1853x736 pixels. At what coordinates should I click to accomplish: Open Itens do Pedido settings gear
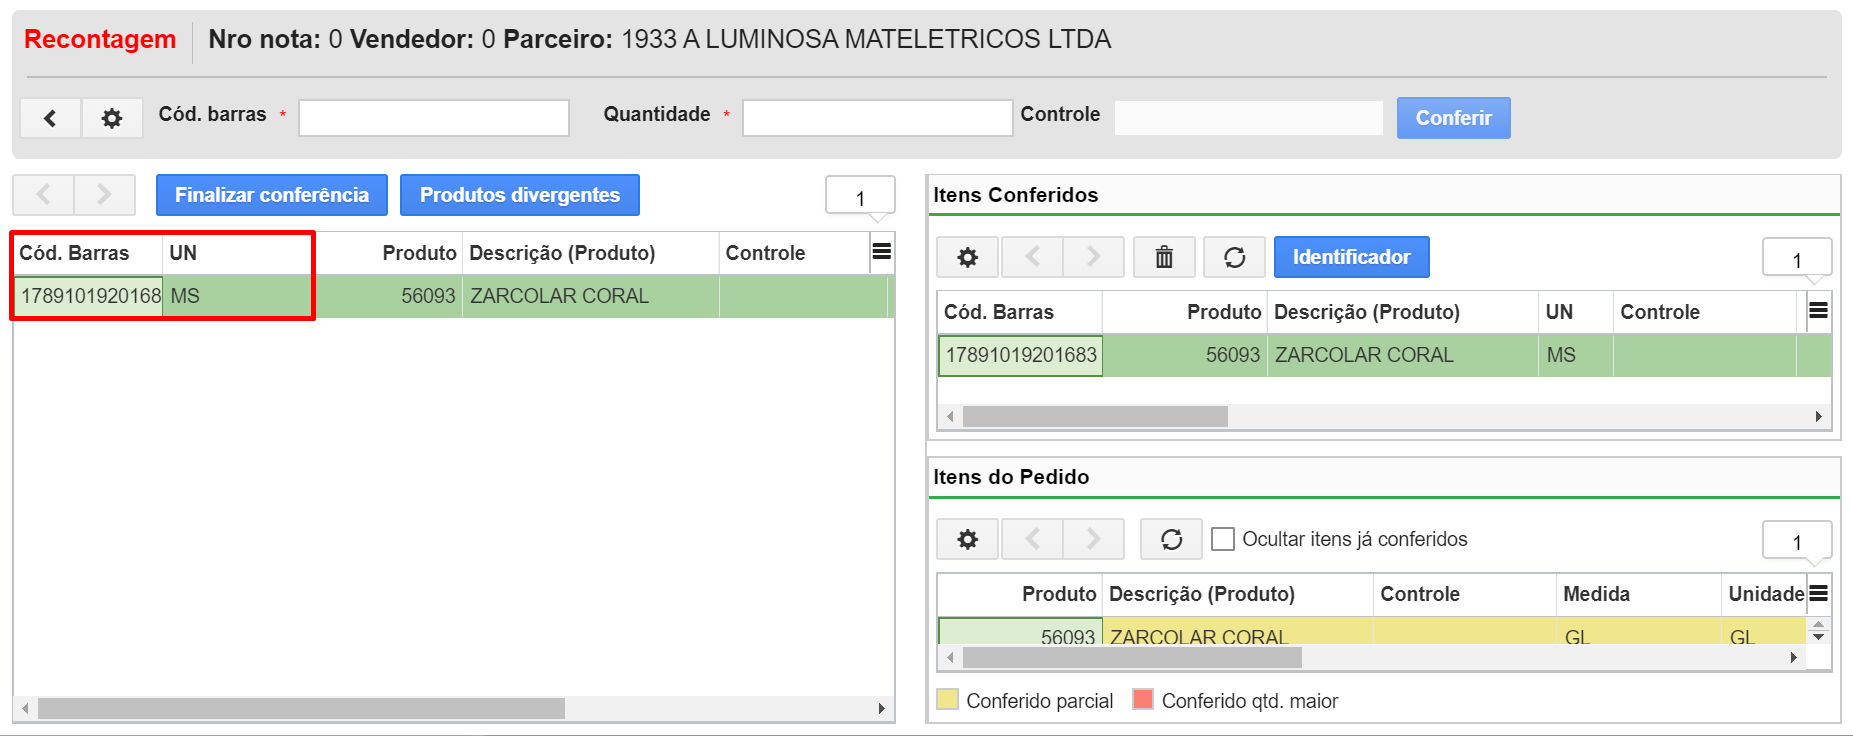[967, 539]
